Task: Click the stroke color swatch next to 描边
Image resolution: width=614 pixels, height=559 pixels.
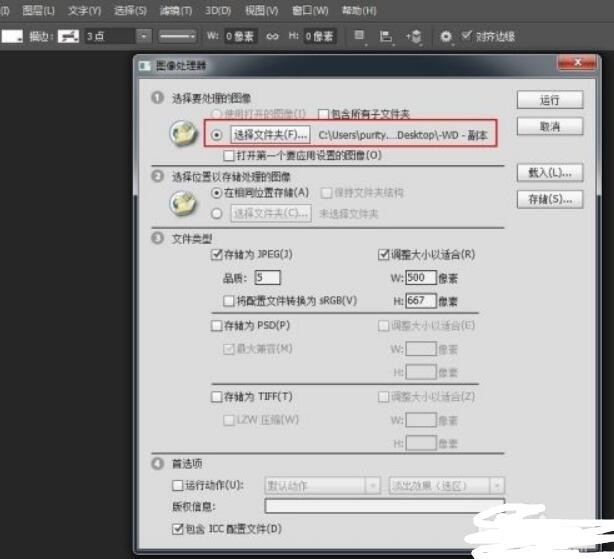Action: click(x=67, y=36)
